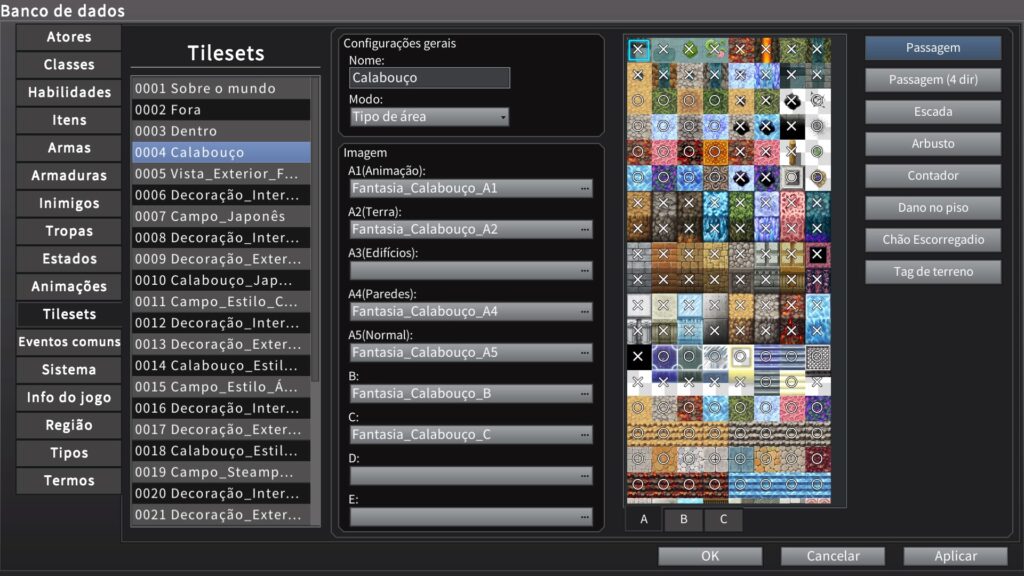This screenshot has height=576, width=1024.
Task: Select tileset 0014 Calabouço_Estil...
Action: pos(221,366)
